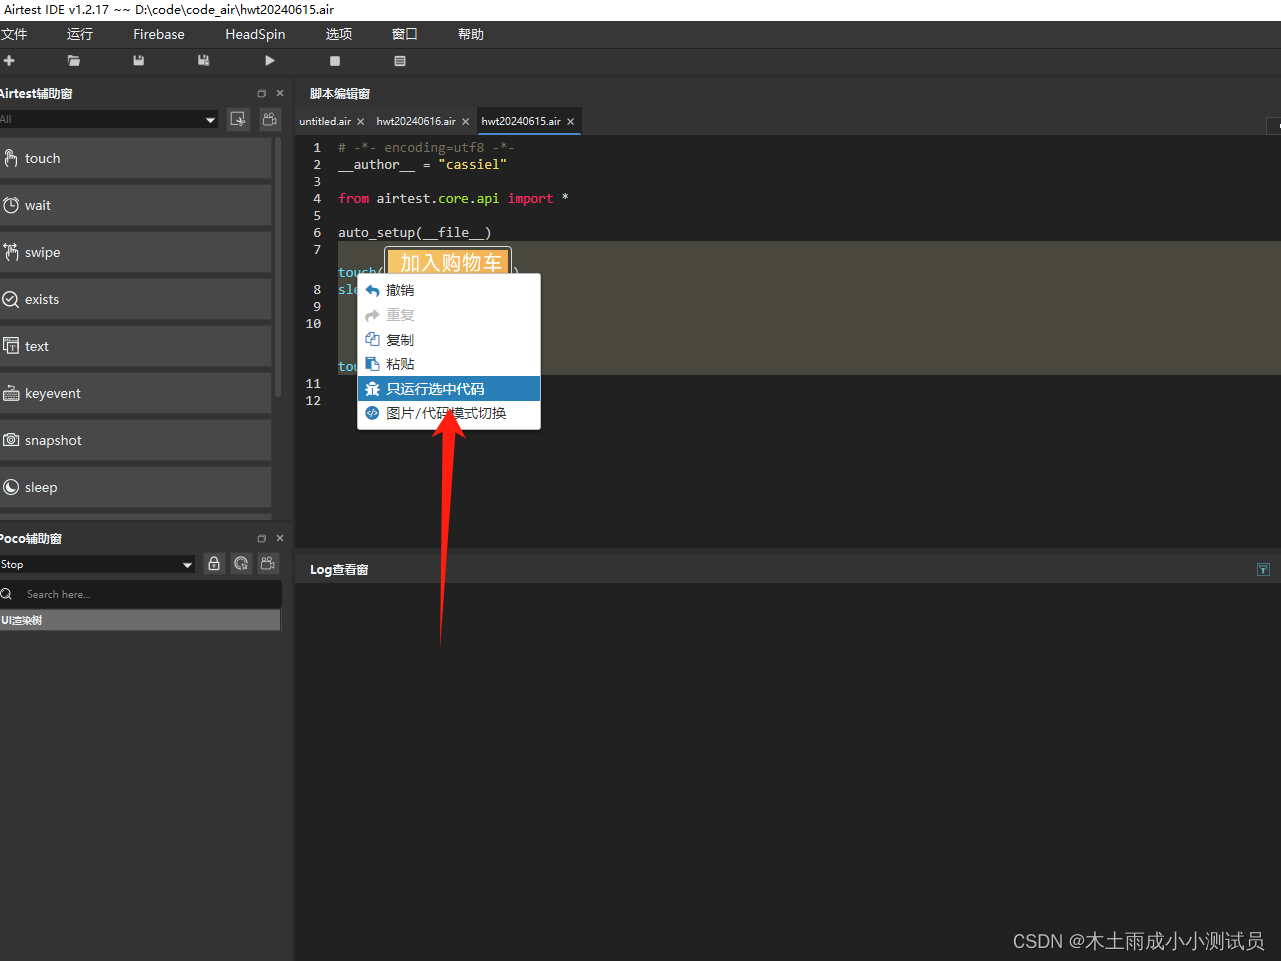Choose 图片/代码模式切换 in the context menu
Image resolution: width=1281 pixels, height=961 pixels.
click(449, 413)
